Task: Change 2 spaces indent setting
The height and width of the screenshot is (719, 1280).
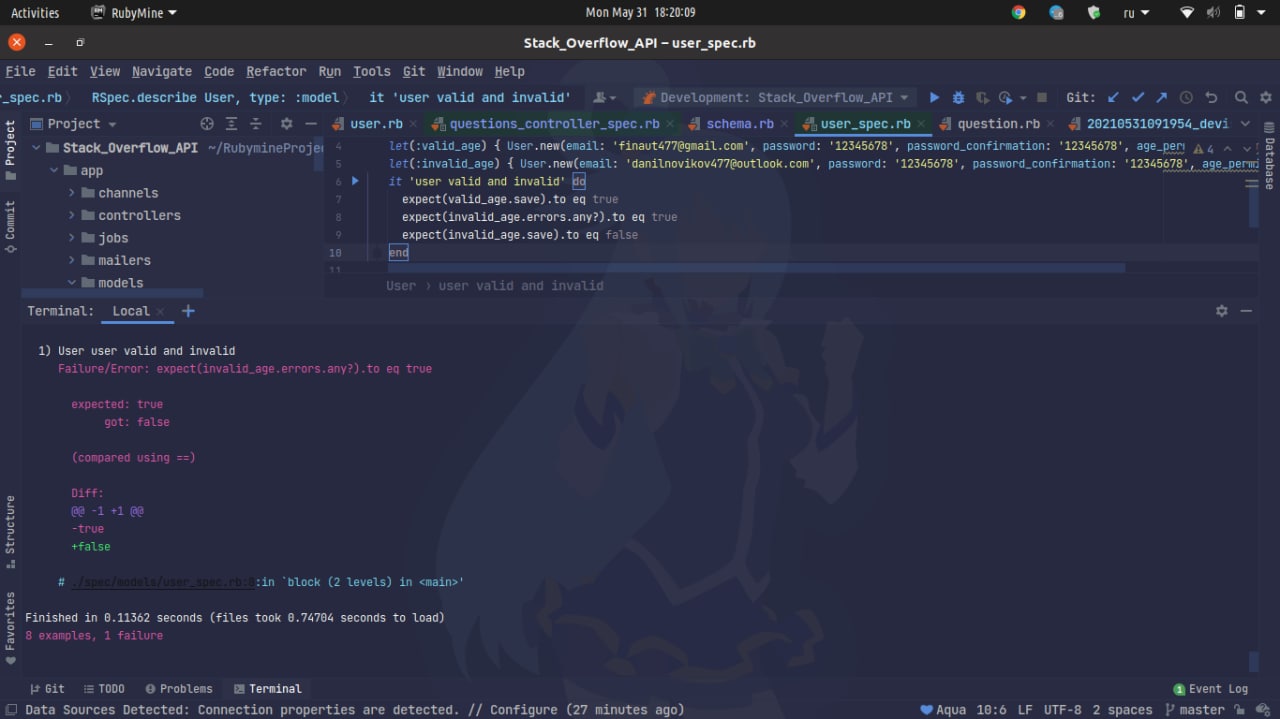Action: (x=1122, y=710)
